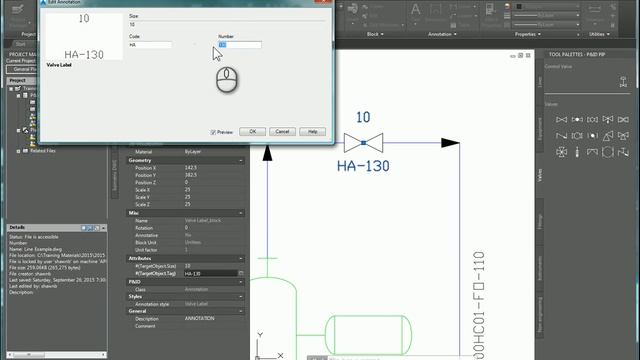Image resolution: width=640 pixels, height=360 pixels.
Task: Collapse the Geometry properties section
Action: [241, 160]
